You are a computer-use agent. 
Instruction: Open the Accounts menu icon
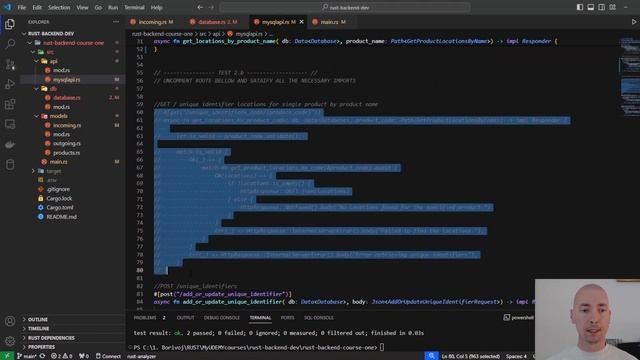coord(10,321)
